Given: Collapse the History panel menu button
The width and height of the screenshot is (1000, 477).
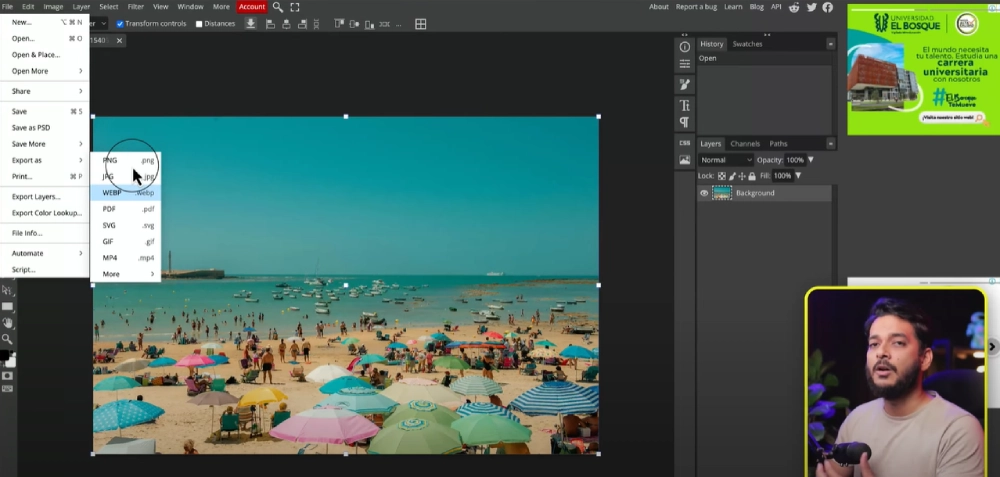Looking at the screenshot, I should [x=830, y=44].
